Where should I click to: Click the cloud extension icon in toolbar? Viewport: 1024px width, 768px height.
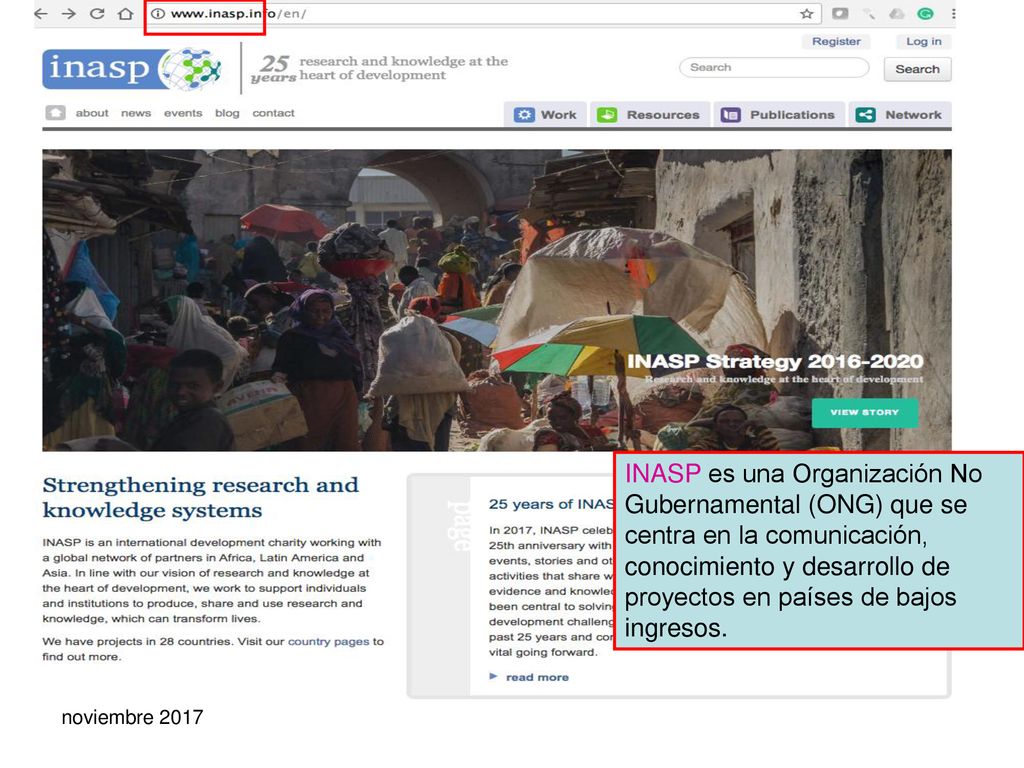pos(897,14)
